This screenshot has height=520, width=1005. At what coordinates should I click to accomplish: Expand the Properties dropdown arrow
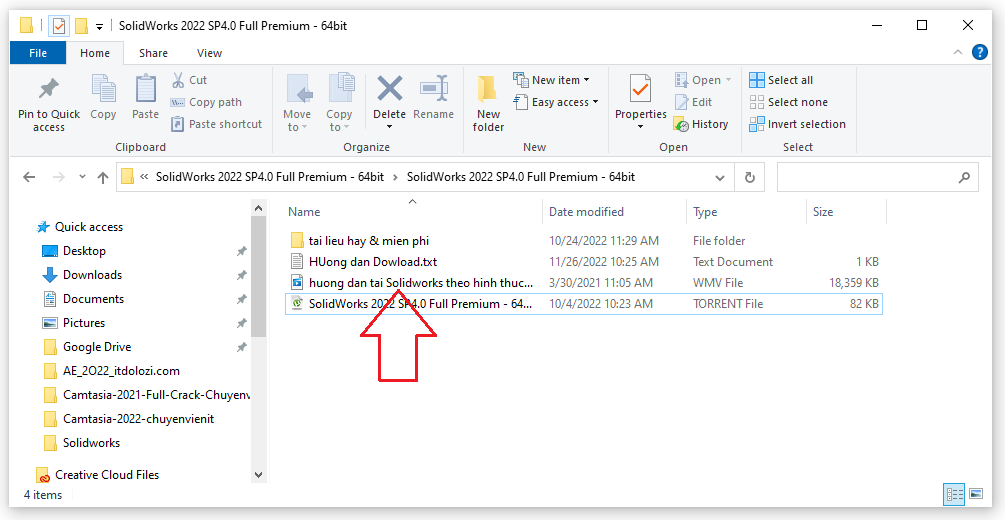(640, 127)
